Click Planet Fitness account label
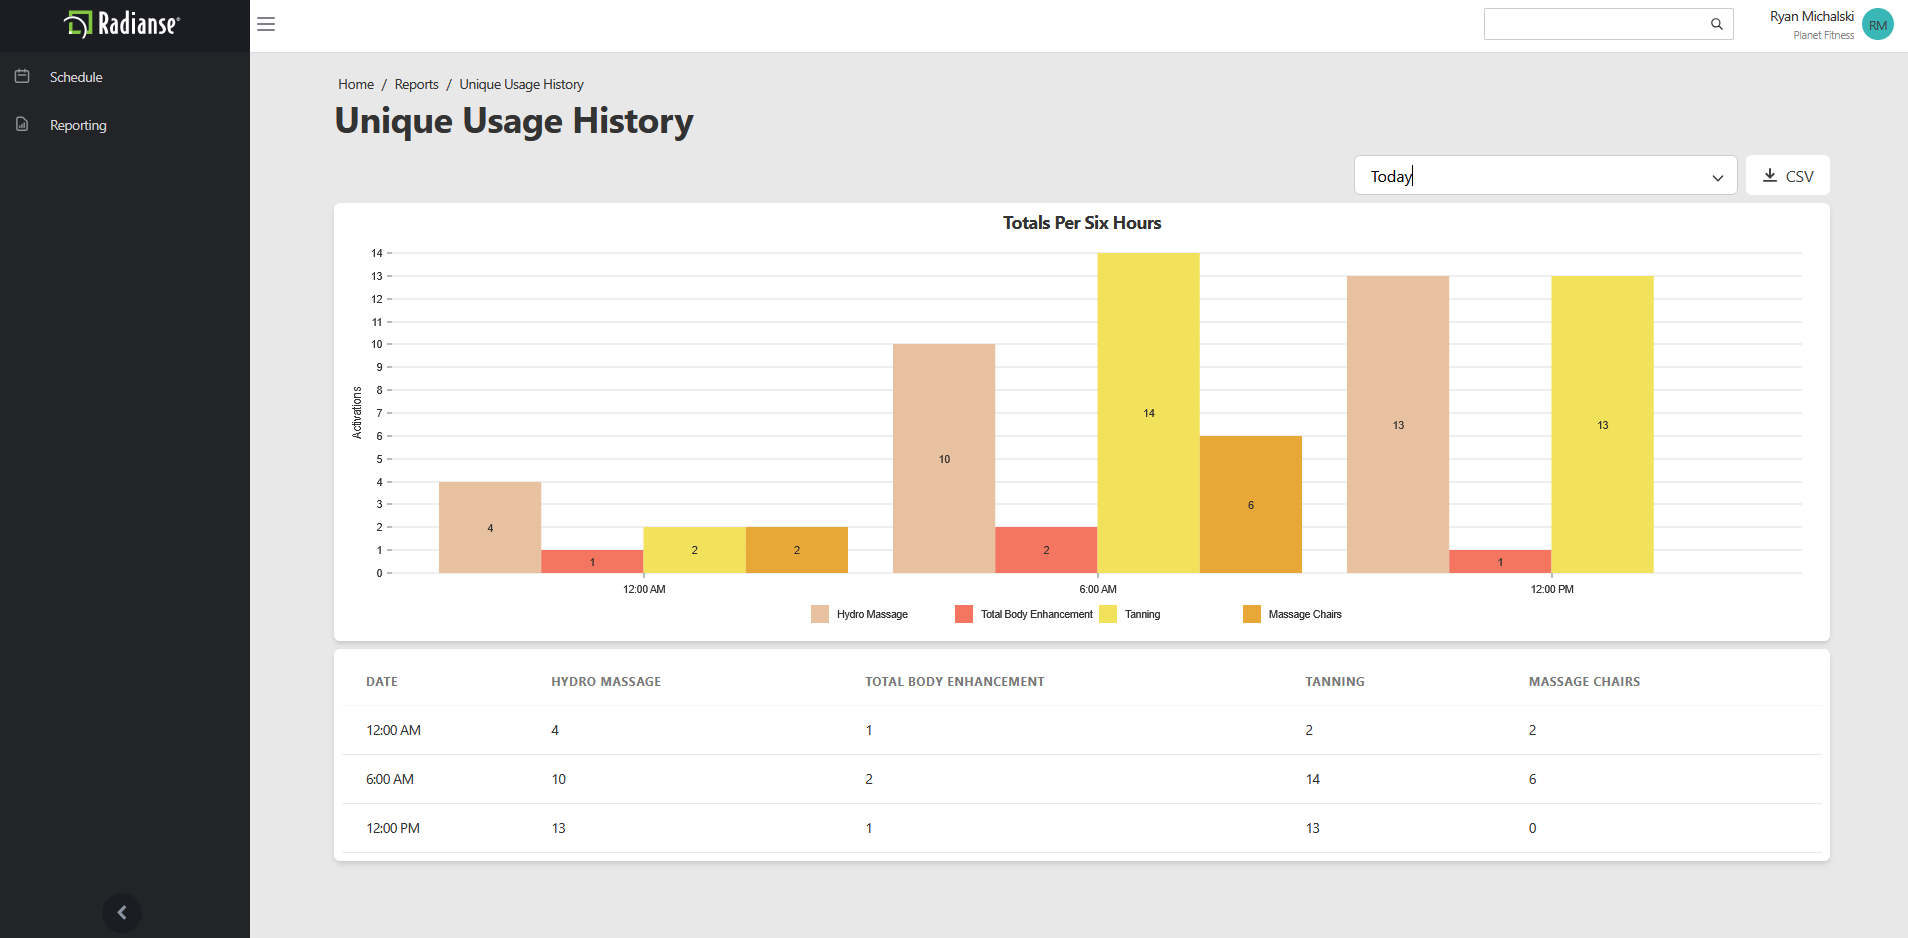 [1823, 35]
